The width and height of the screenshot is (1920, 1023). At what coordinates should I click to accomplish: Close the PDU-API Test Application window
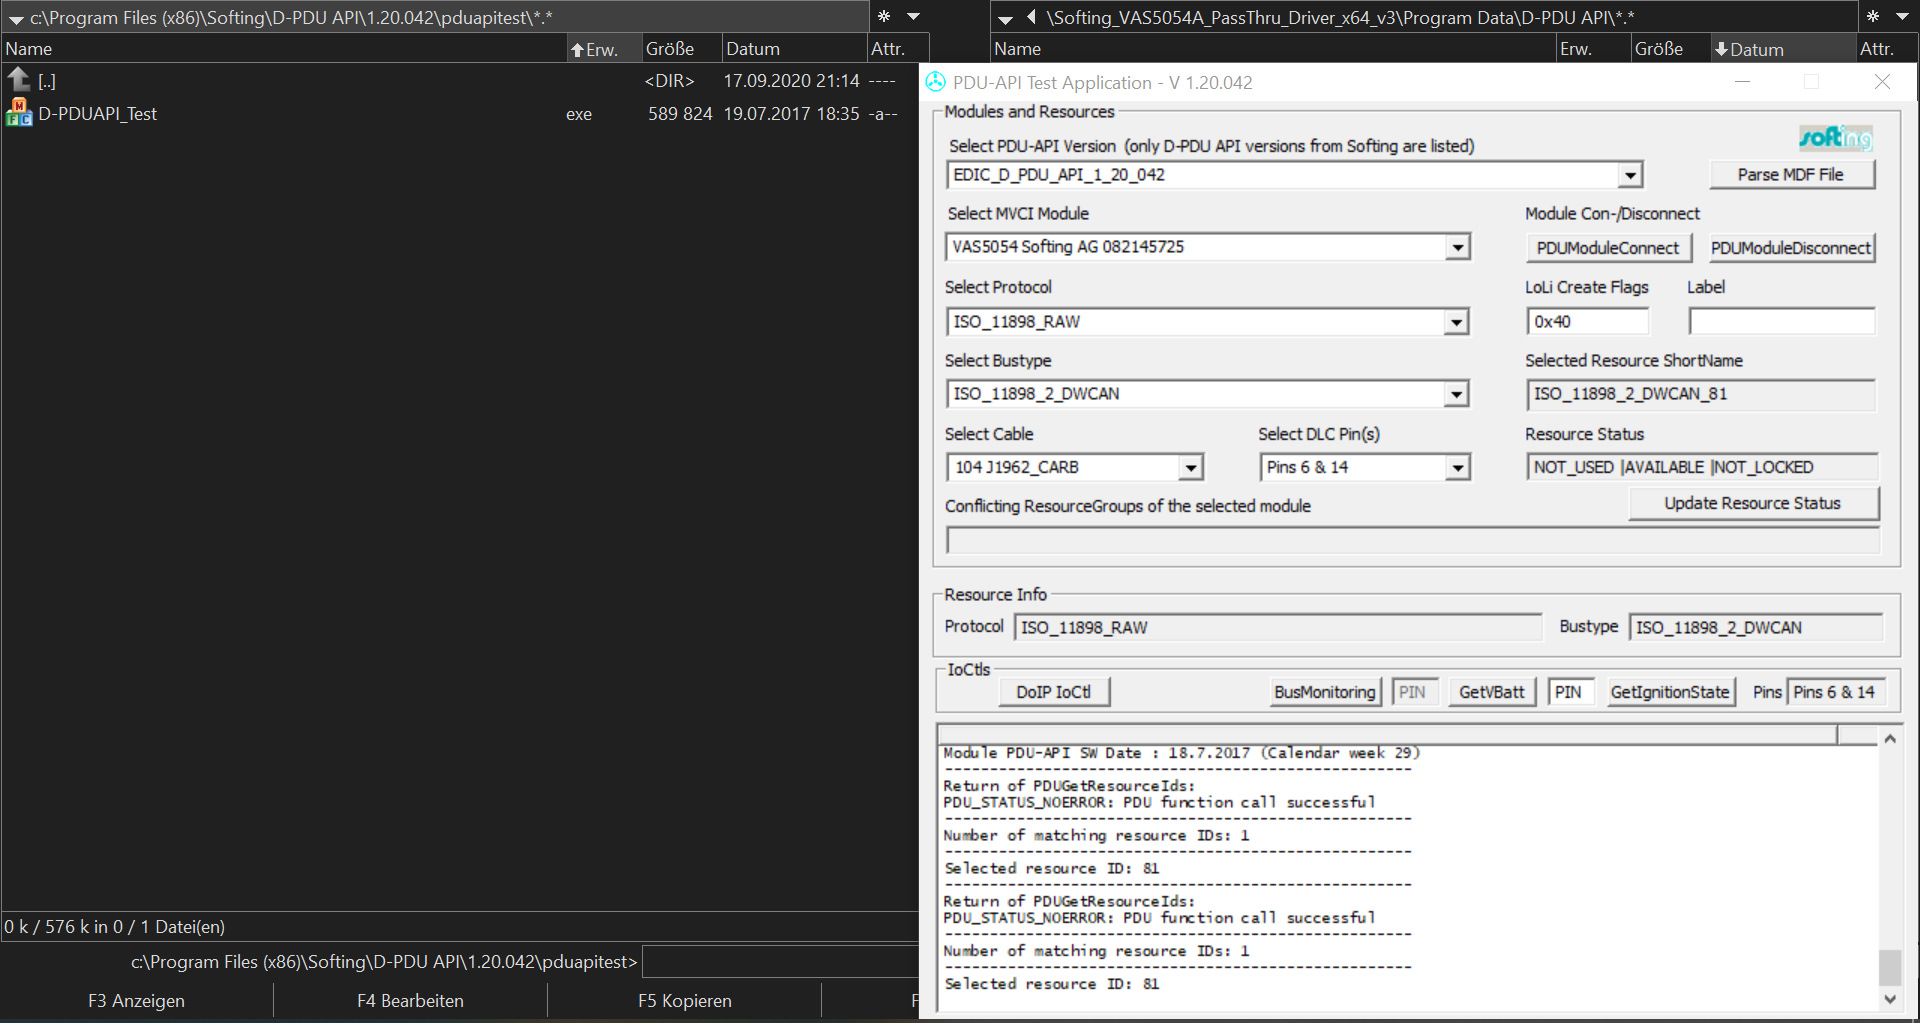(x=1882, y=82)
